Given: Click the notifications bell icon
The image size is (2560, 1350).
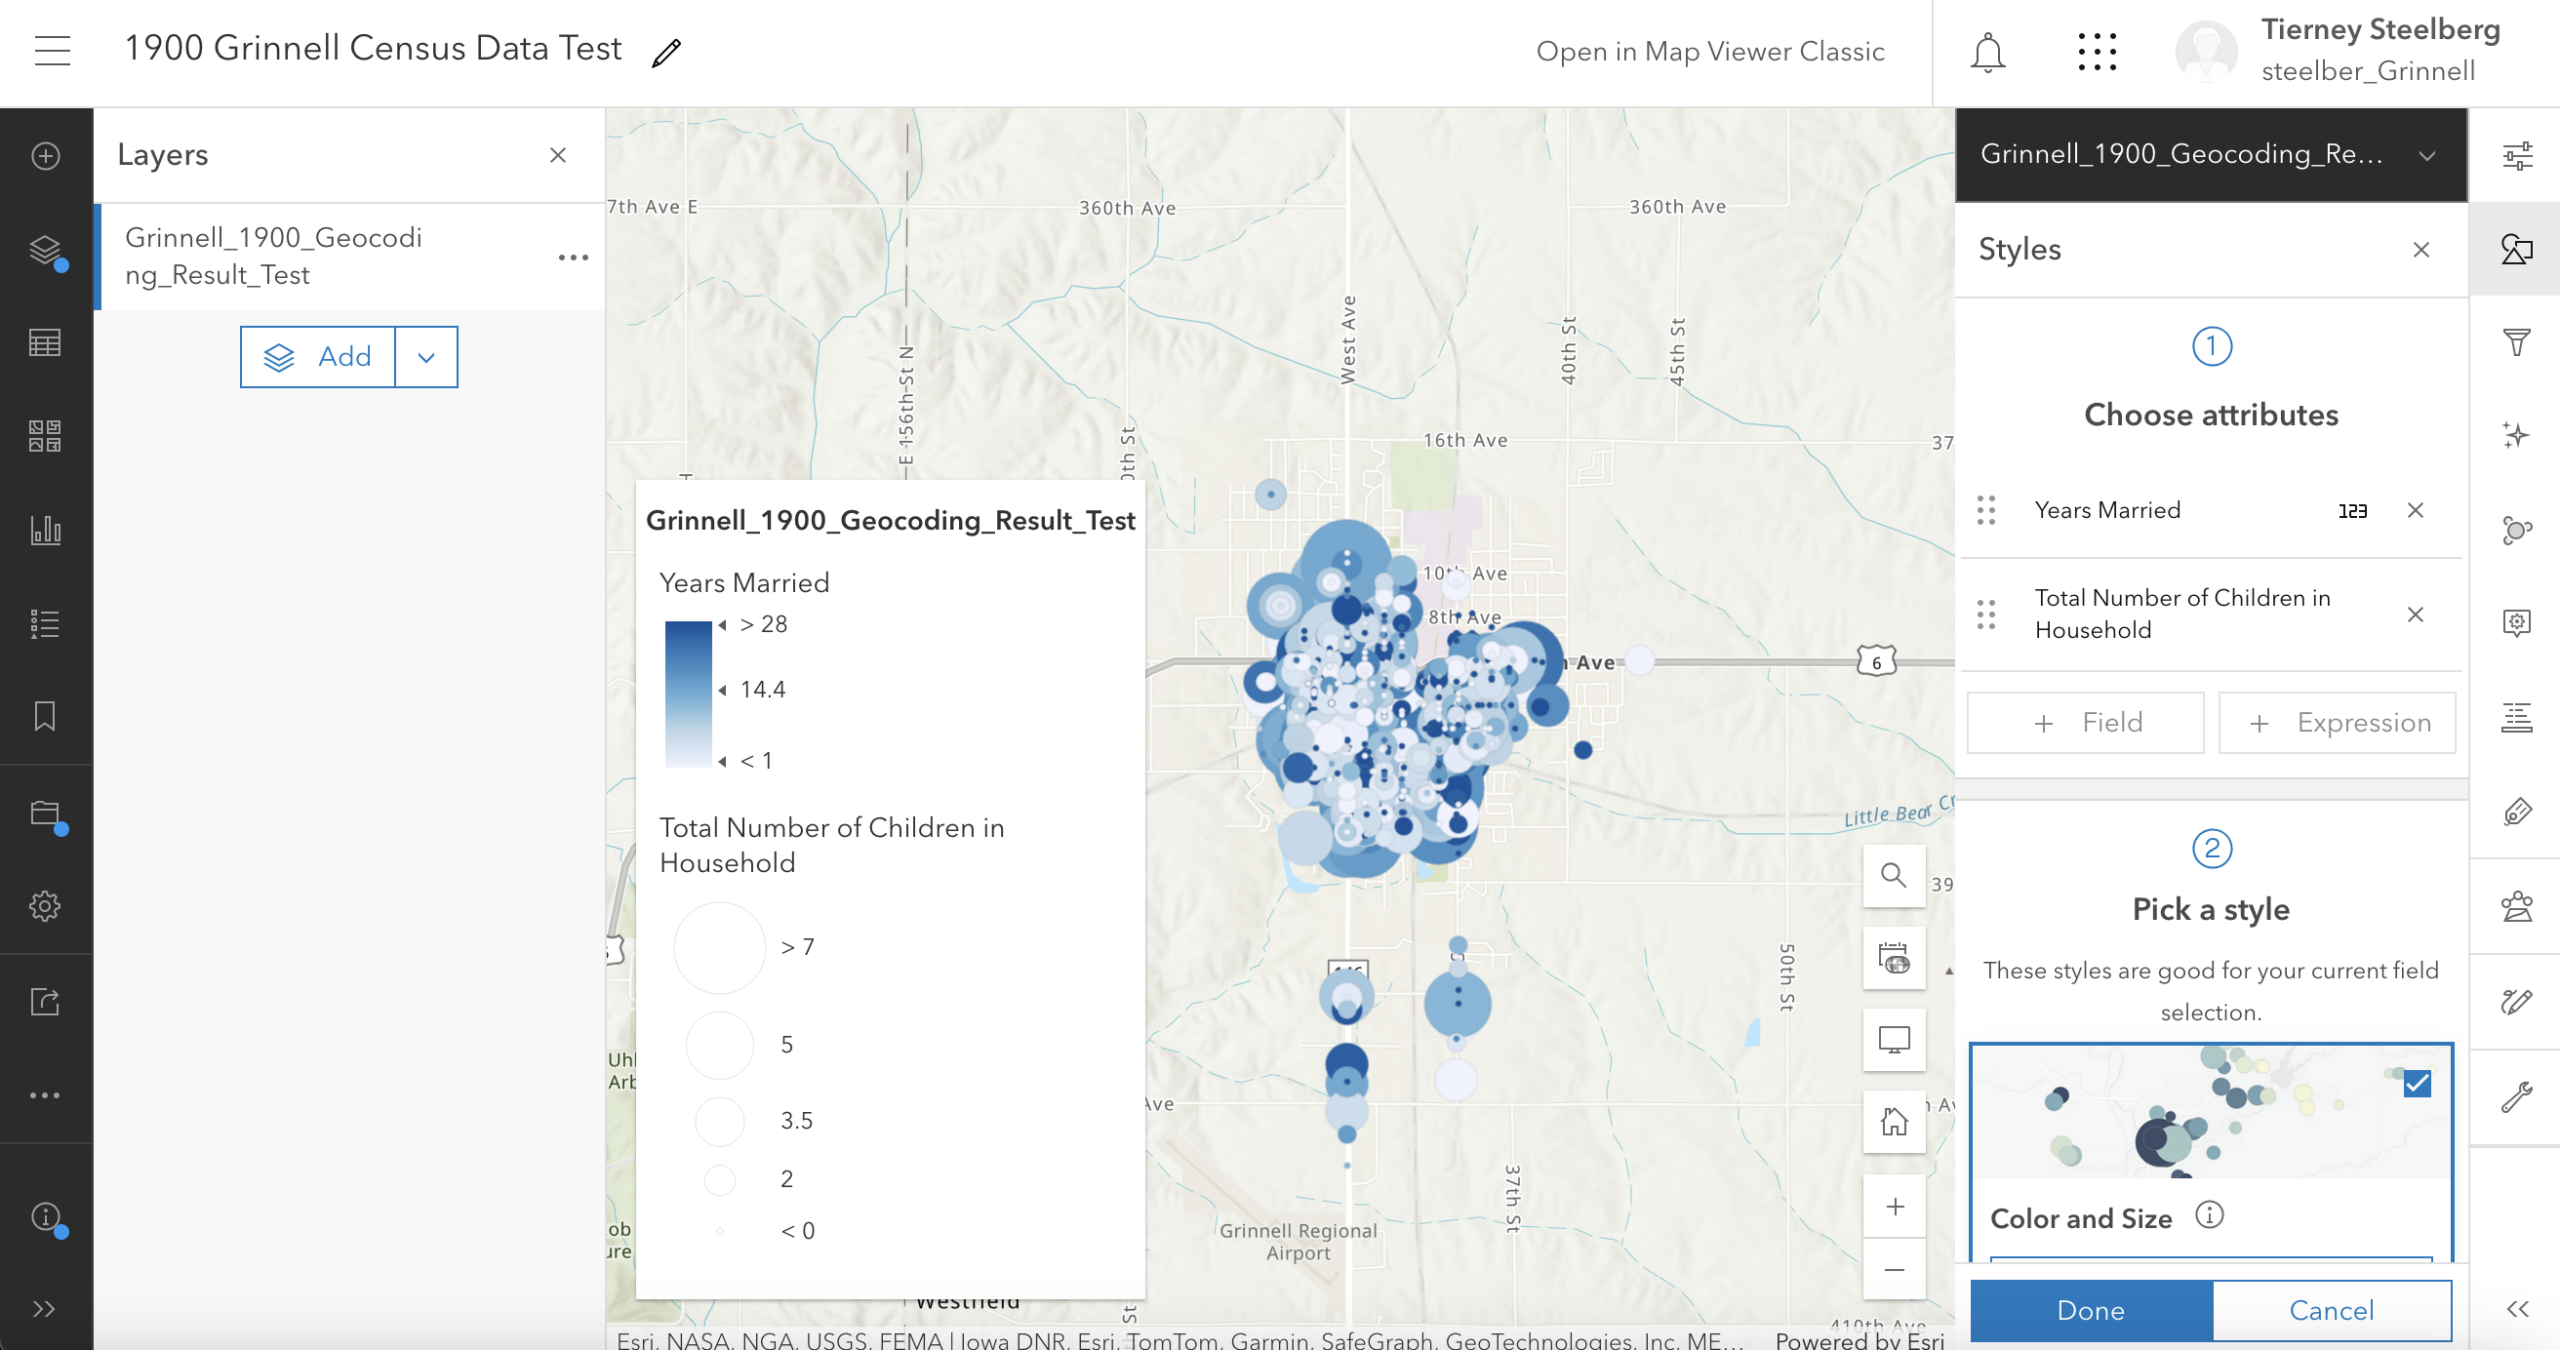Looking at the screenshot, I should tap(1988, 52).
